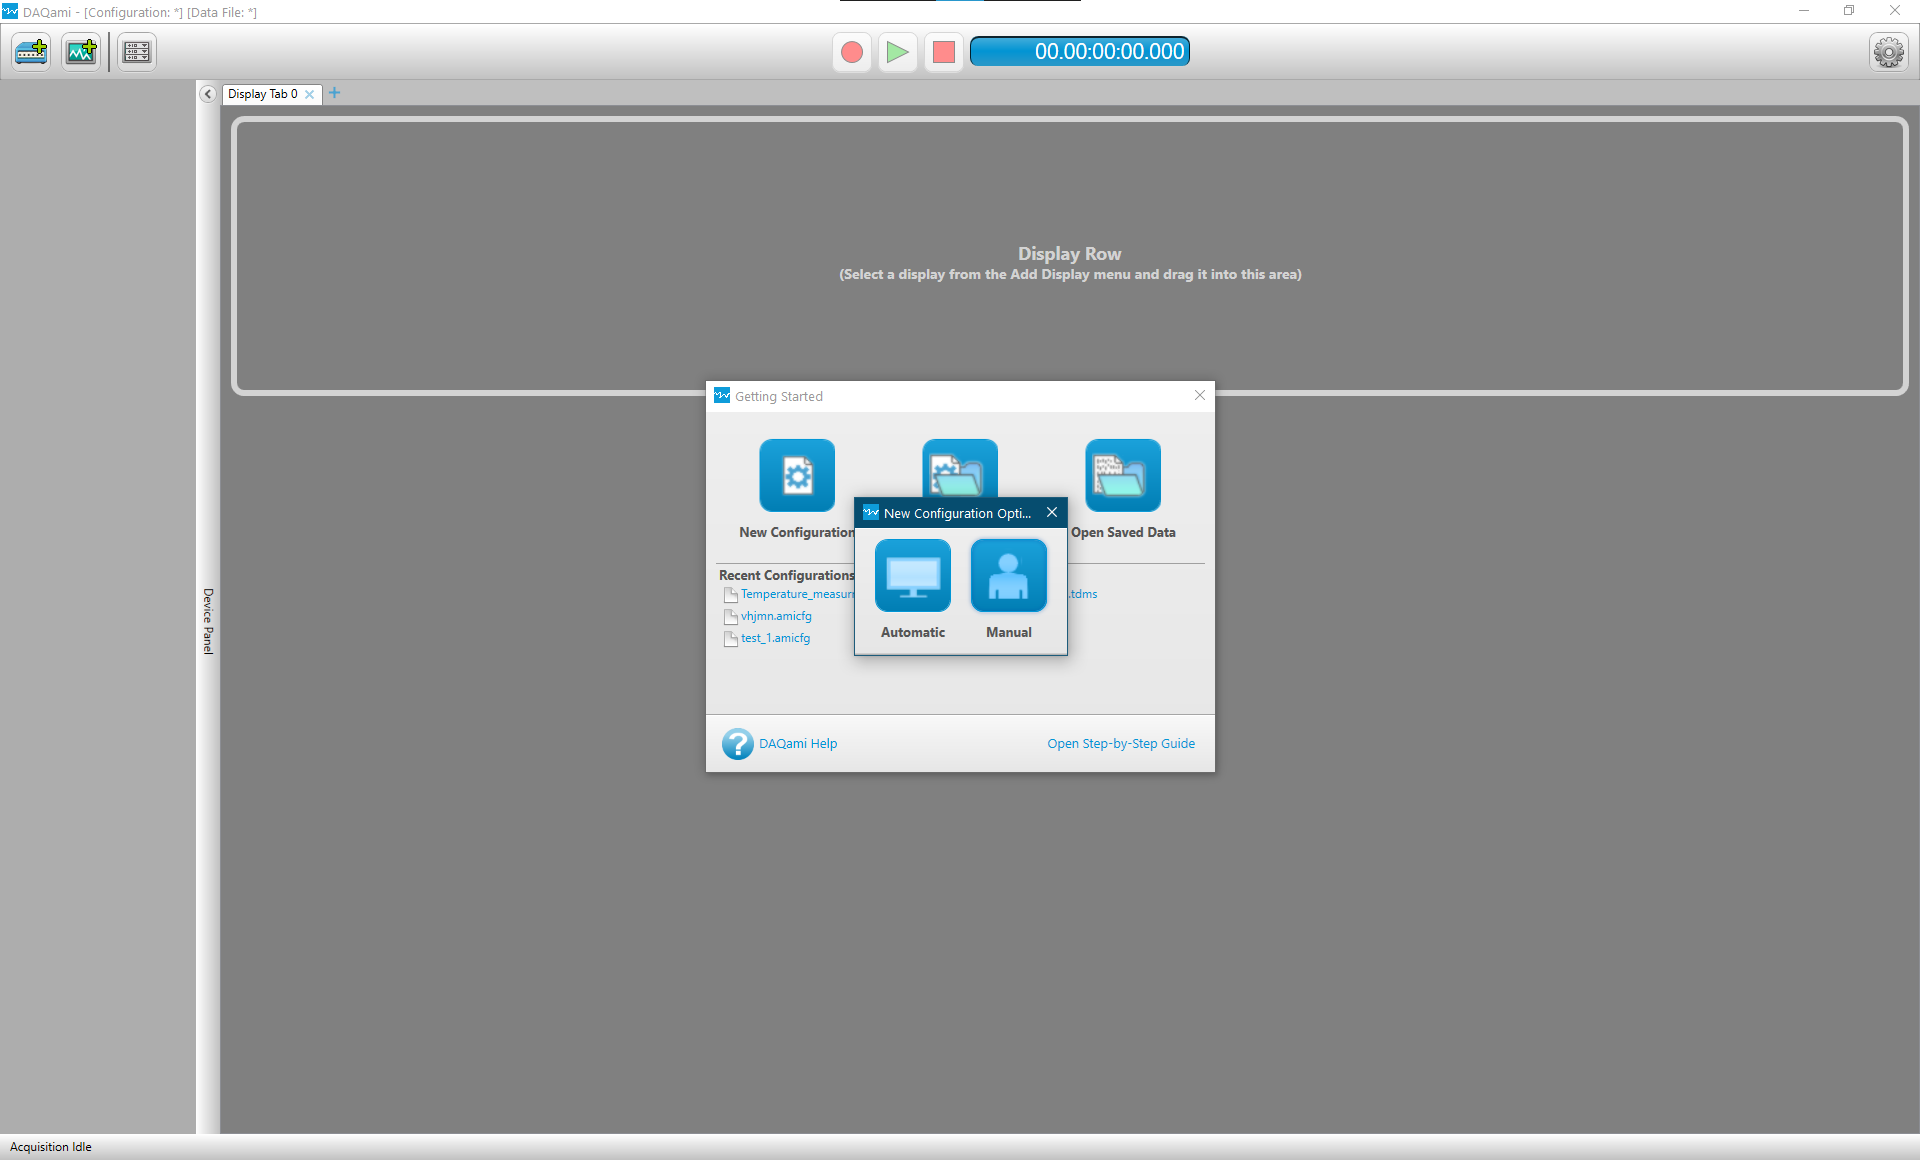Image resolution: width=1920 pixels, height=1160 pixels.
Task: Click the Add Device toolbar icon
Action: click(x=32, y=52)
